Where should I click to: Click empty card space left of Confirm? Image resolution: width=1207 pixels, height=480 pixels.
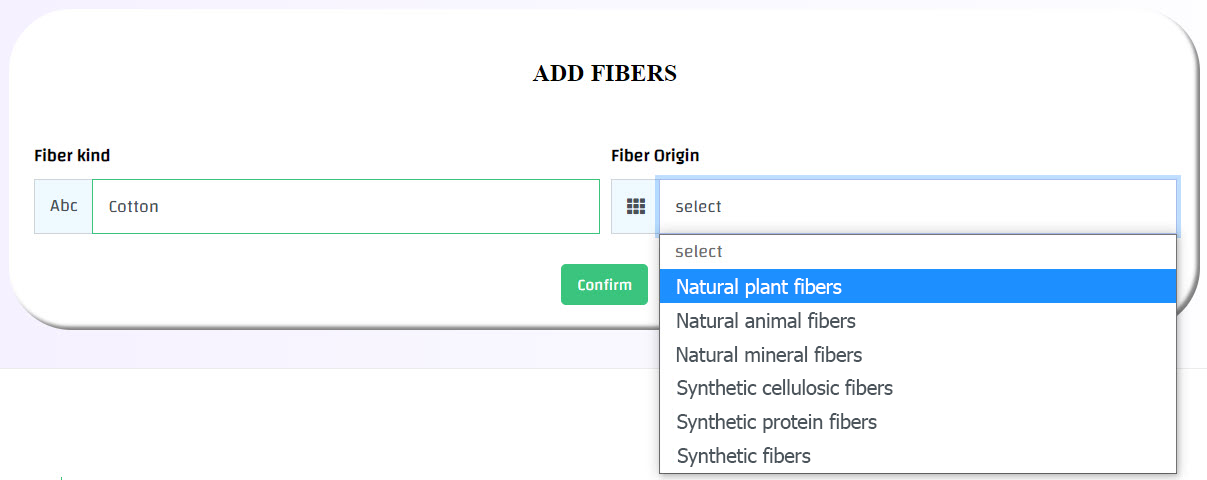pyautogui.click(x=300, y=285)
